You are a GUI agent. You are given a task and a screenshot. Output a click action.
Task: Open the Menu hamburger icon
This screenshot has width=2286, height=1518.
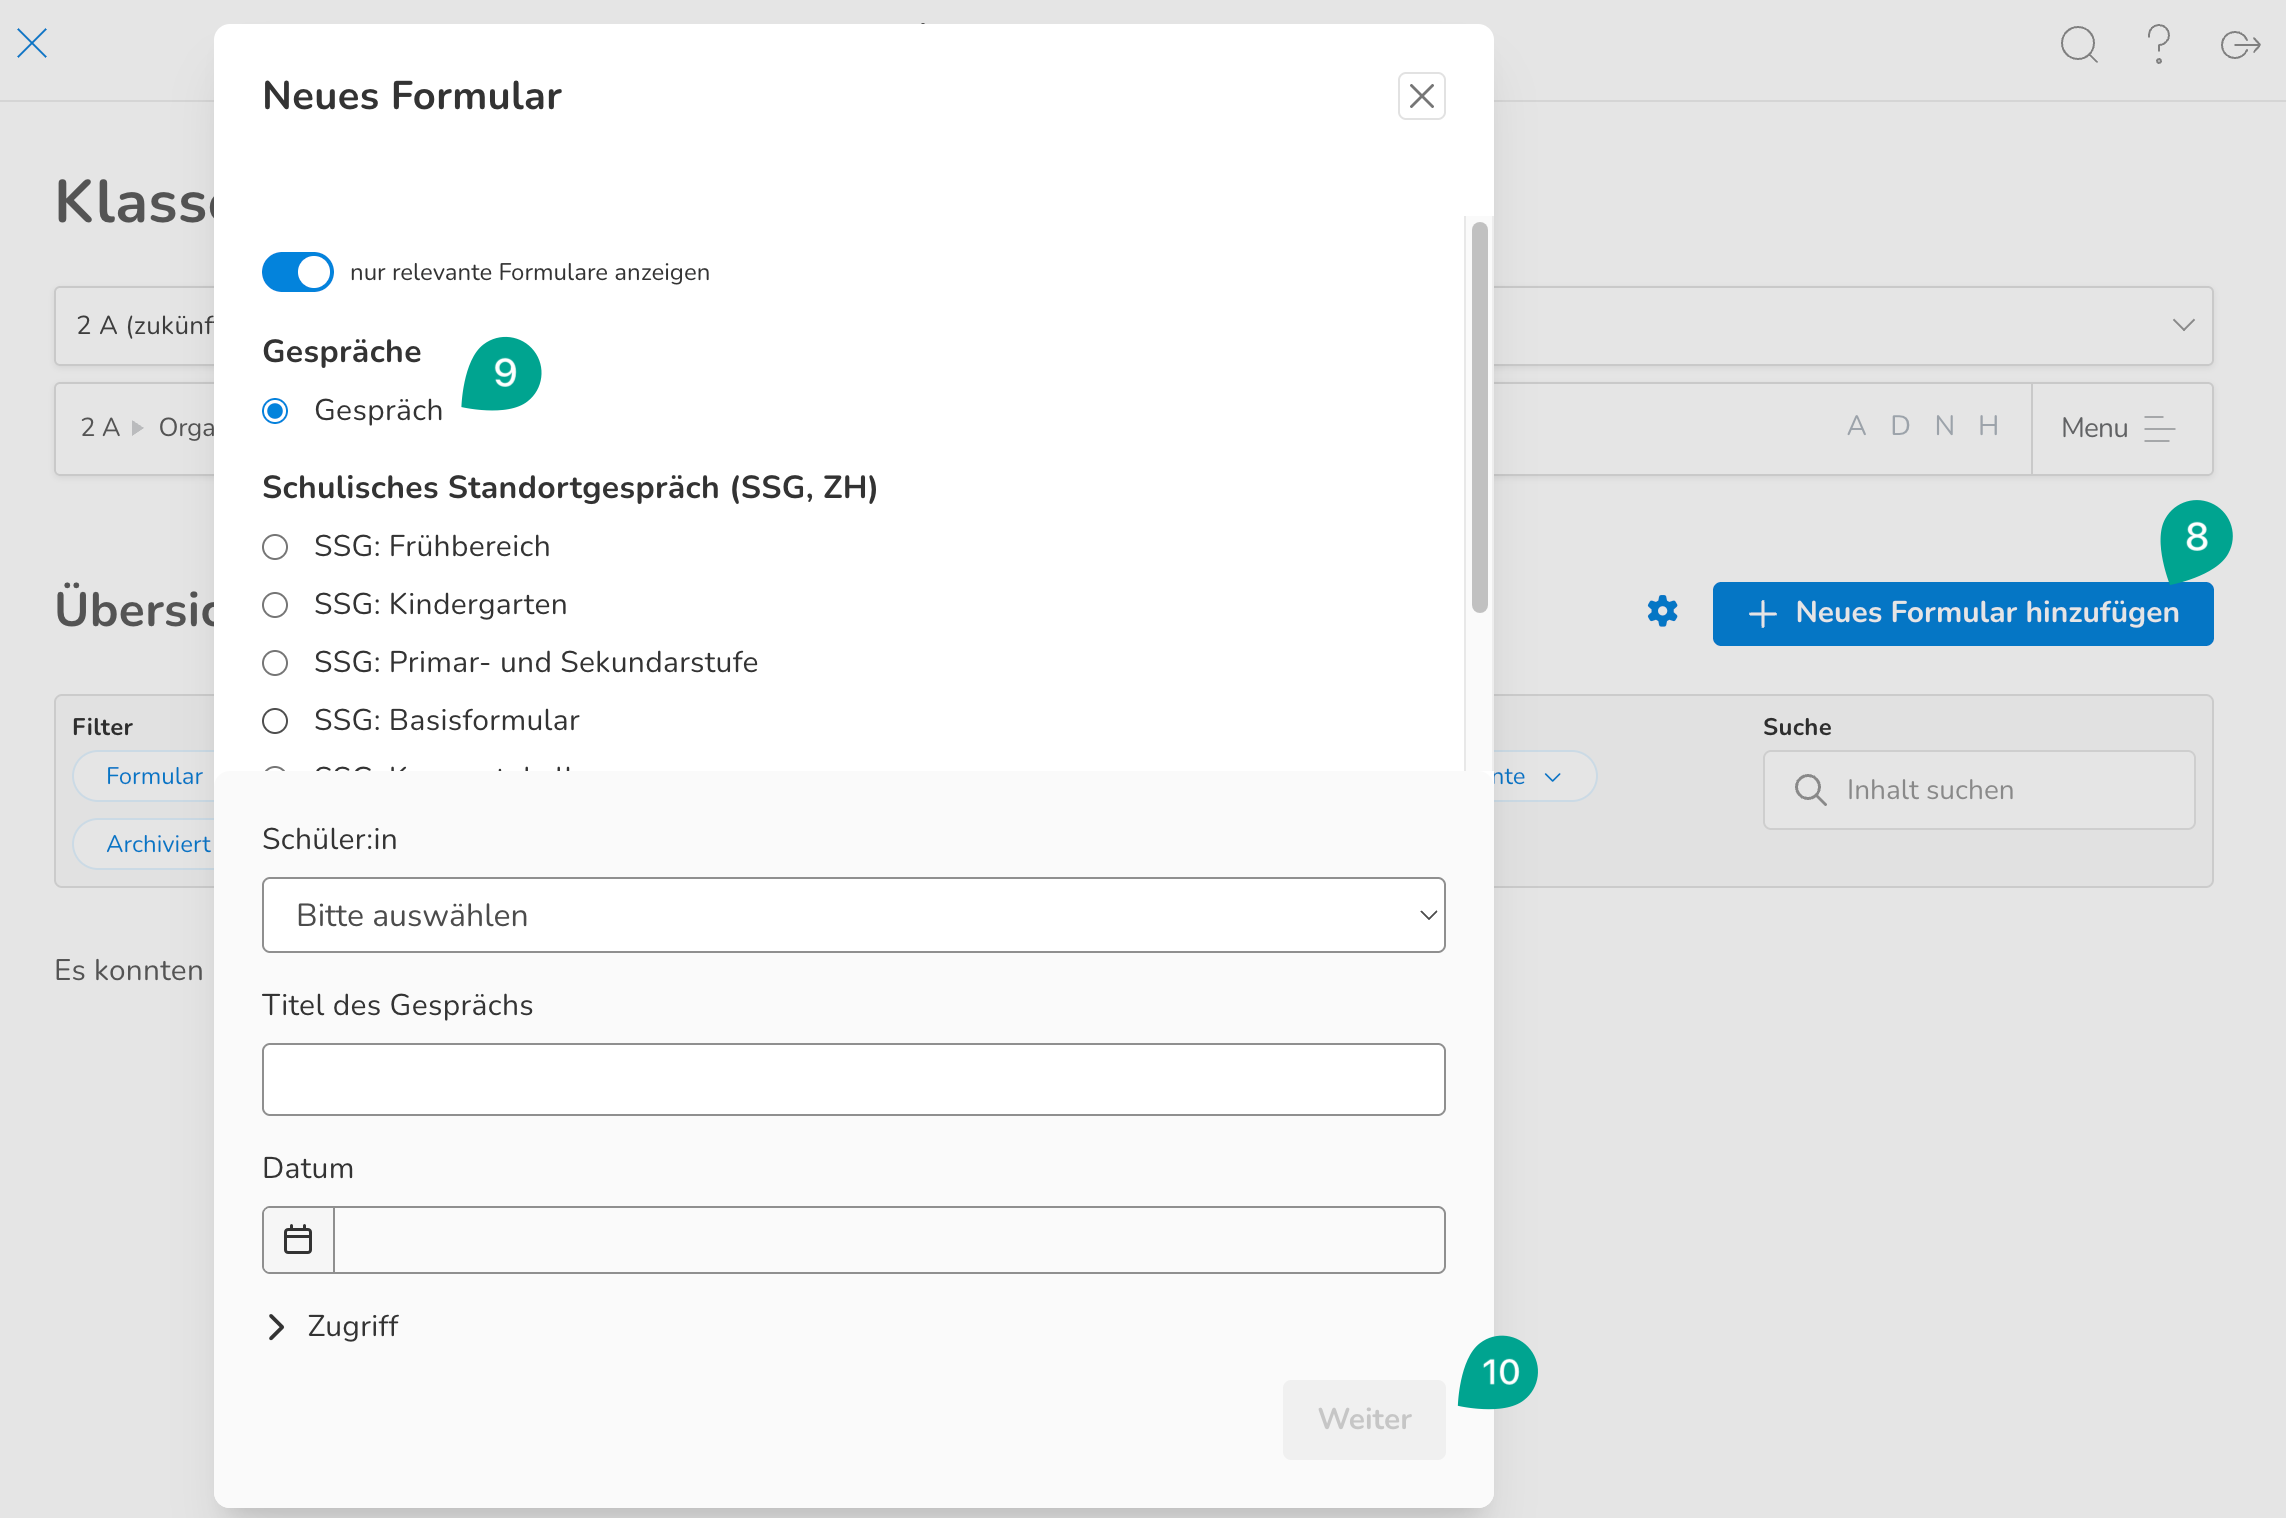click(2160, 428)
